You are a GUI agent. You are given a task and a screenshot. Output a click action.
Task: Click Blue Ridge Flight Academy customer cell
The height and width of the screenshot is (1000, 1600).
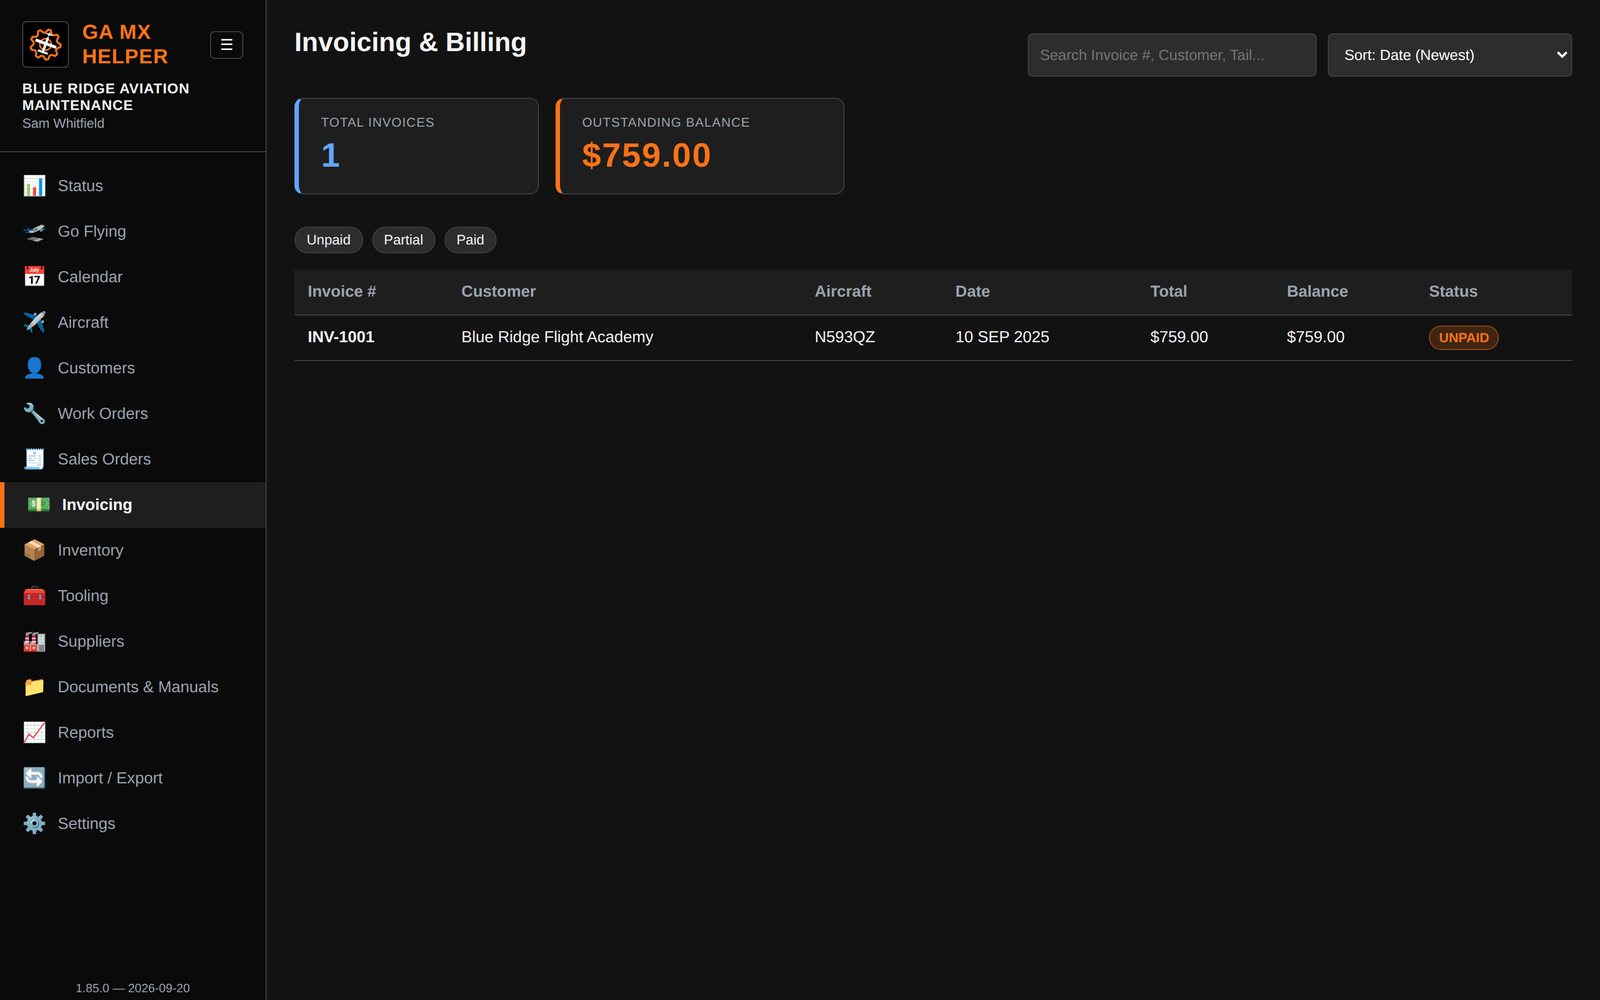click(x=557, y=337)
